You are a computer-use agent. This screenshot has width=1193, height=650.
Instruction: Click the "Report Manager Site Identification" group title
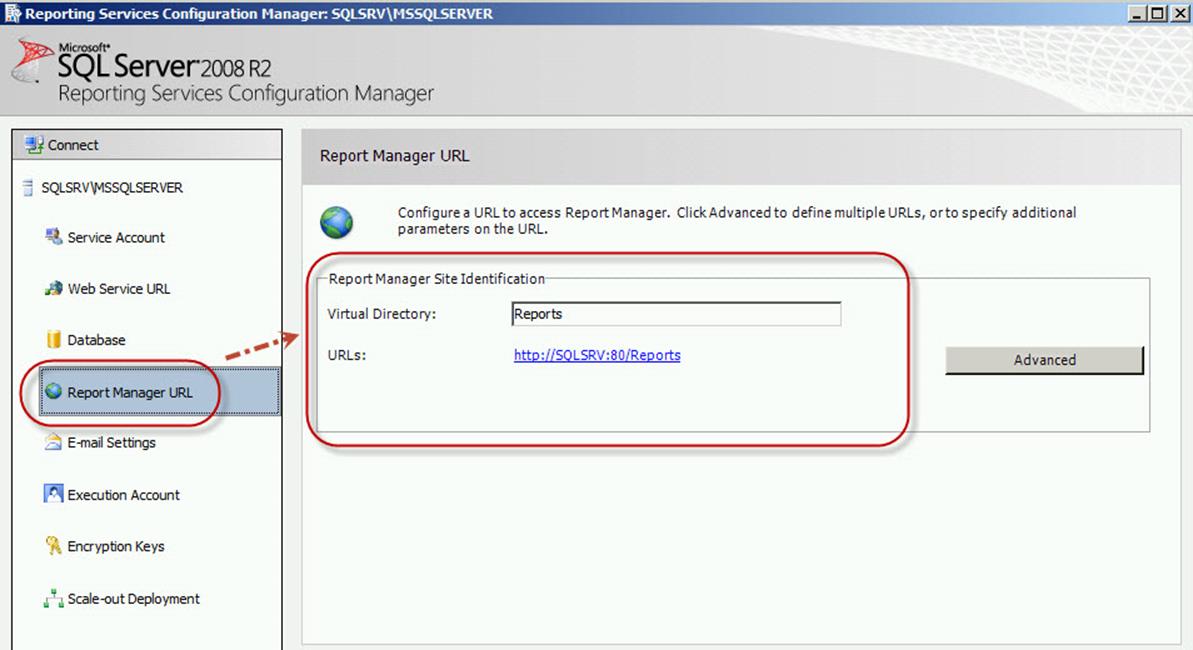click(437, 279)
